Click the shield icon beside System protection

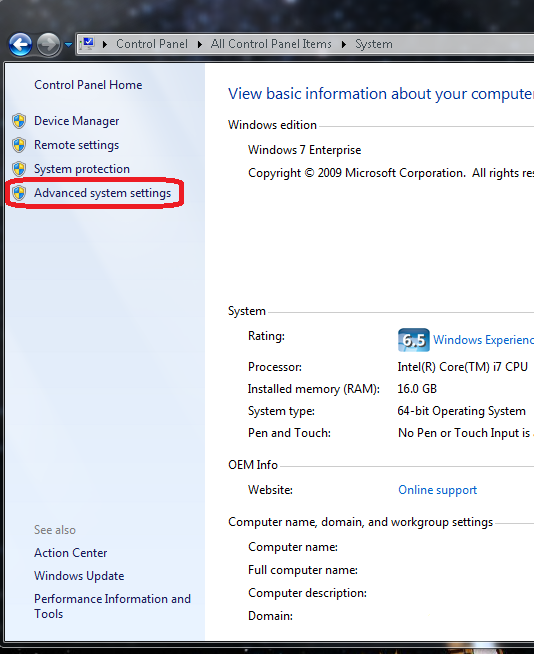pyautogui.click(x=19, y=169)
